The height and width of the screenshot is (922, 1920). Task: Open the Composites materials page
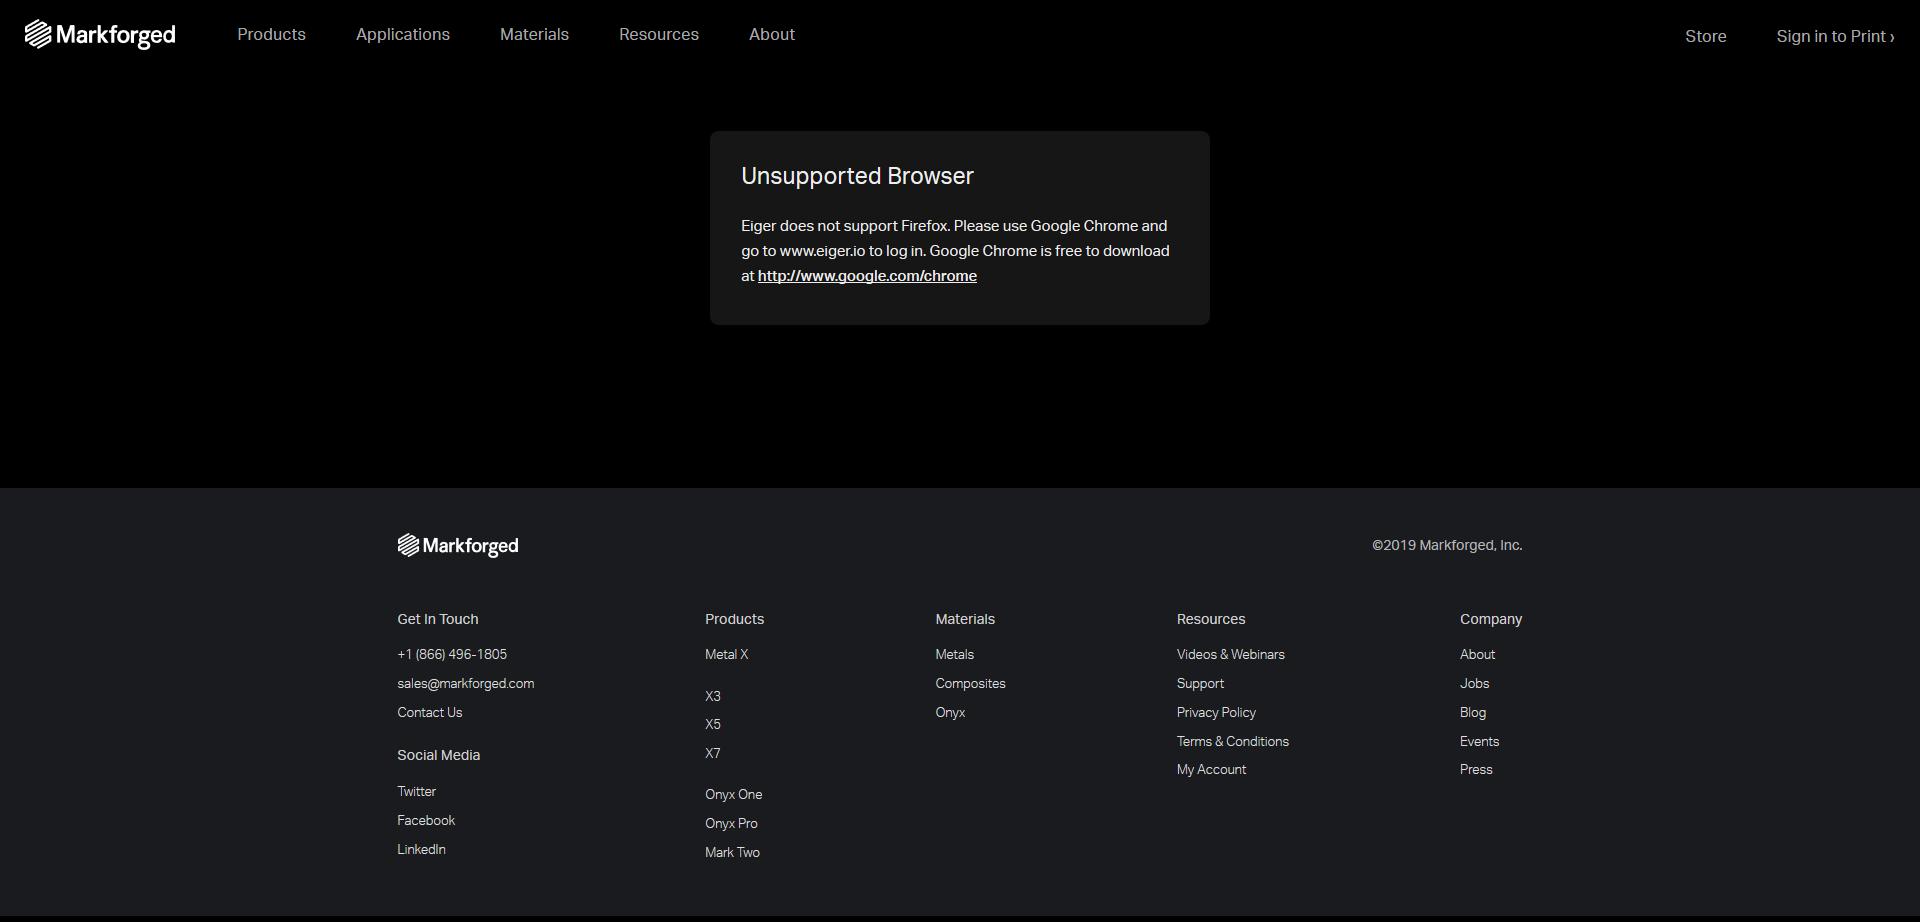tap(970, 683)
